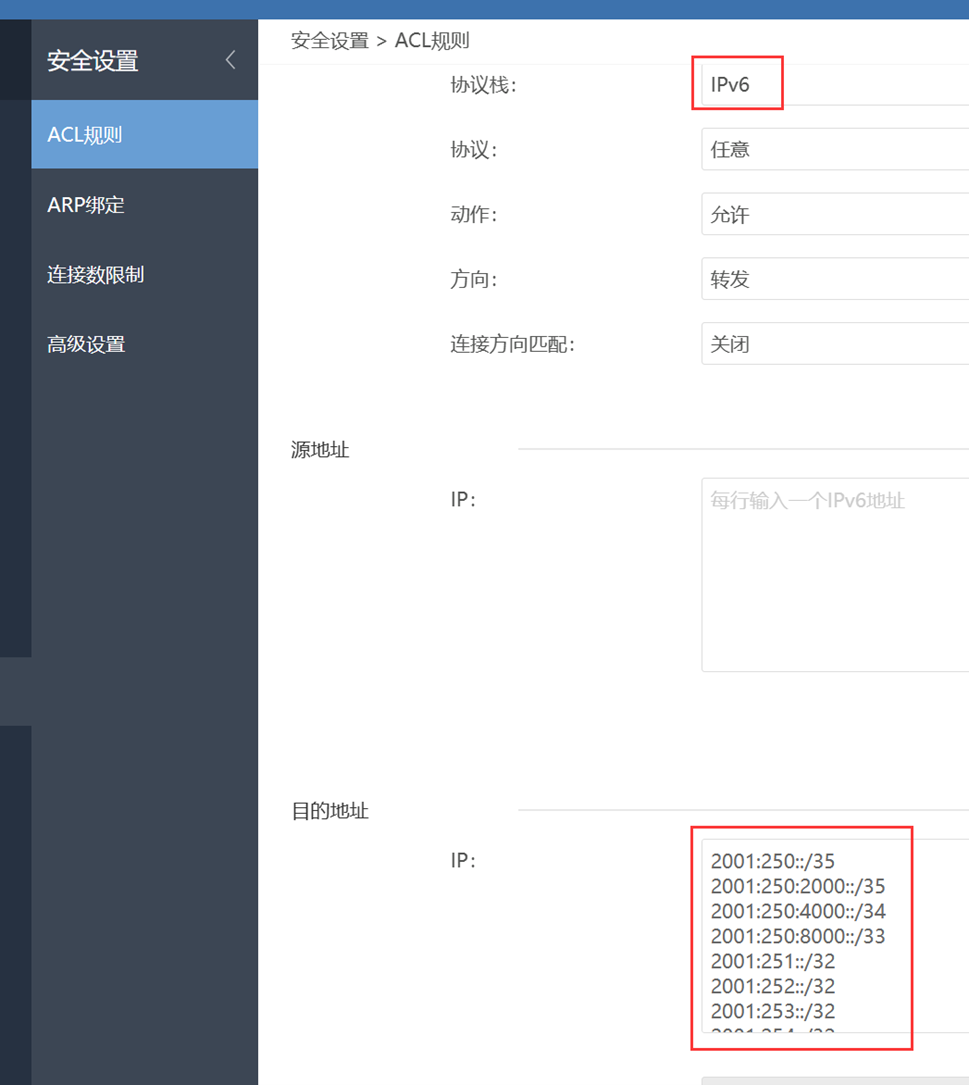Viewport: 969px width, 1085px height.
Task: Expand the 协议 dropdown set to 任意
Action: (x=835, y=150)
